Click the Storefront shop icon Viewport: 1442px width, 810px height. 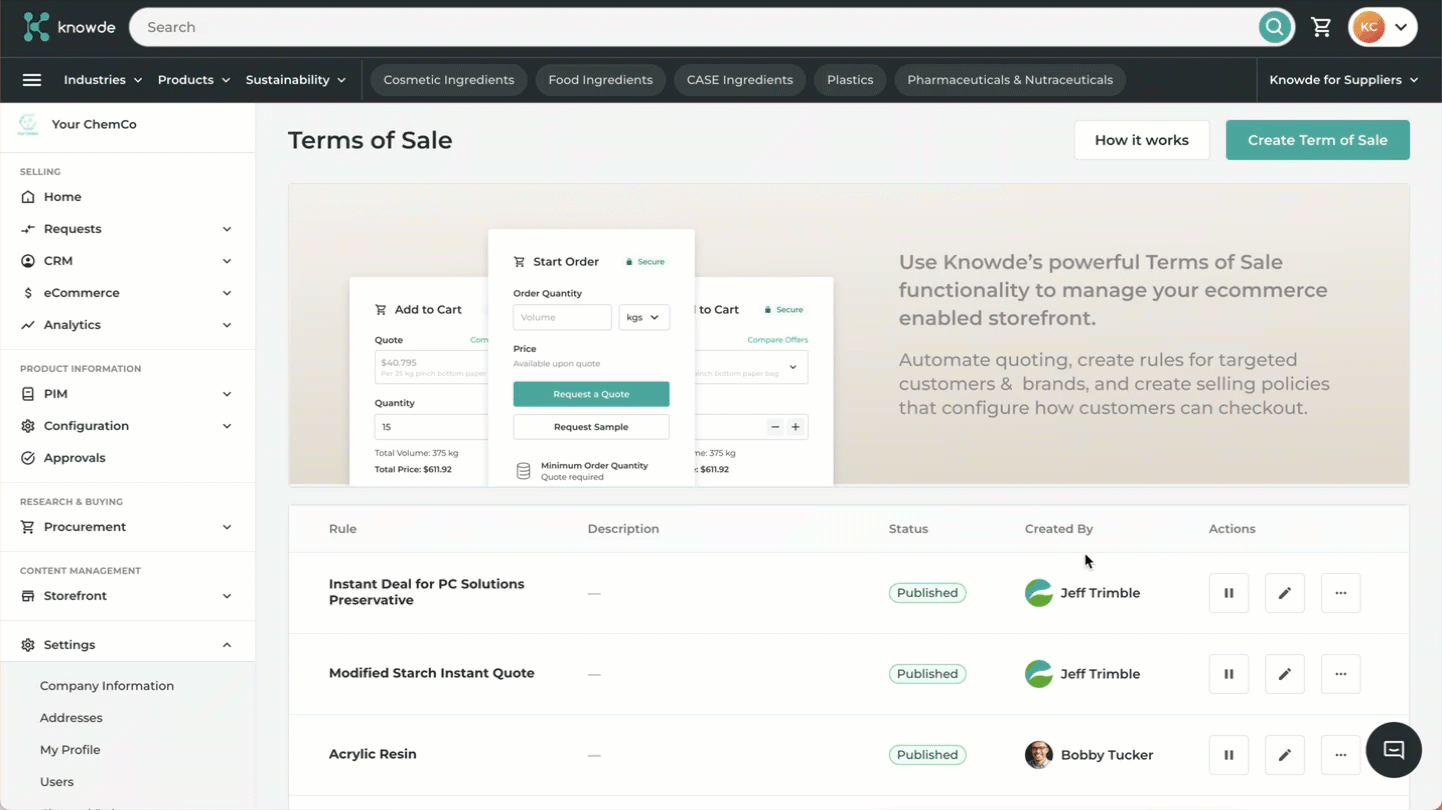tap(28, 596)
